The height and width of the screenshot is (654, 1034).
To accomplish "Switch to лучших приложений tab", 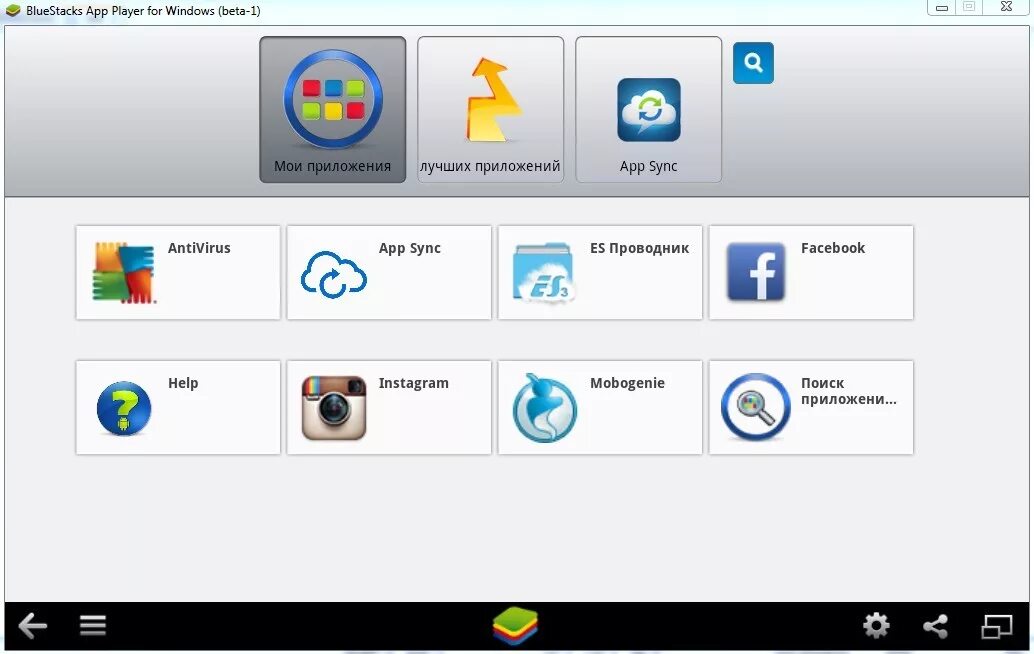I will click(491, 109).
